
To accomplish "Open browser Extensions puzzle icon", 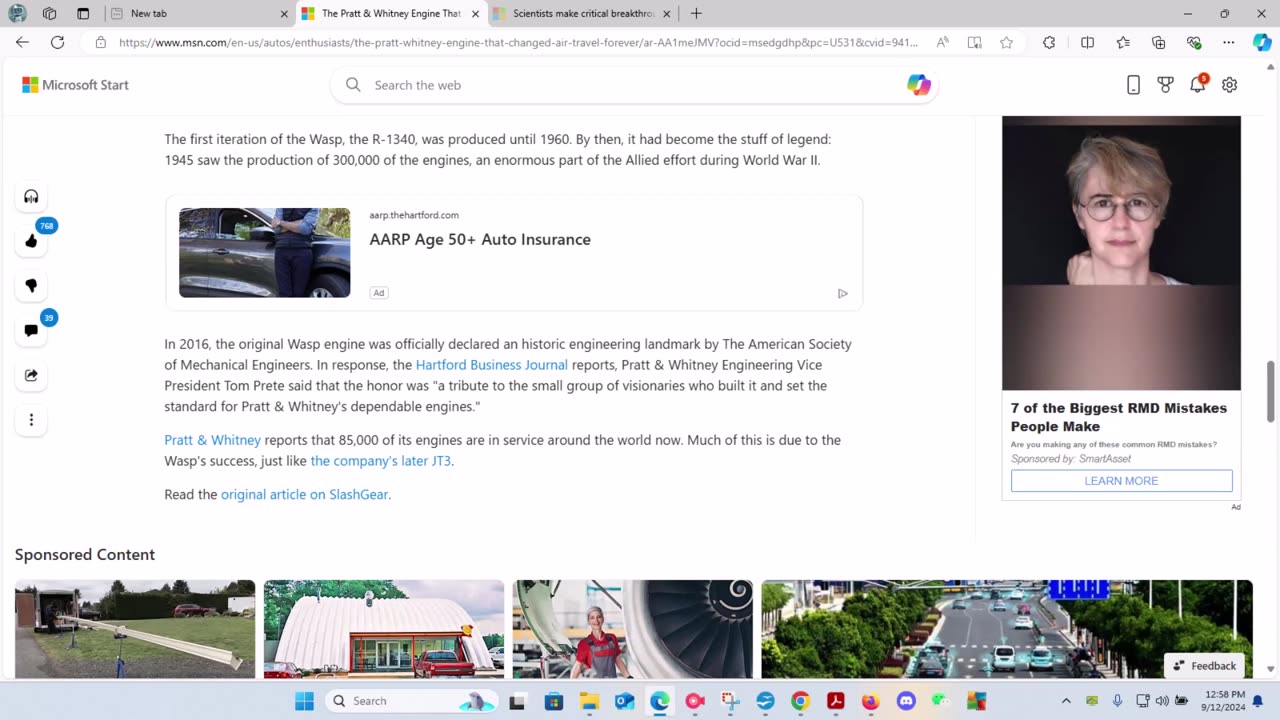I will (x=1049, y=42).
